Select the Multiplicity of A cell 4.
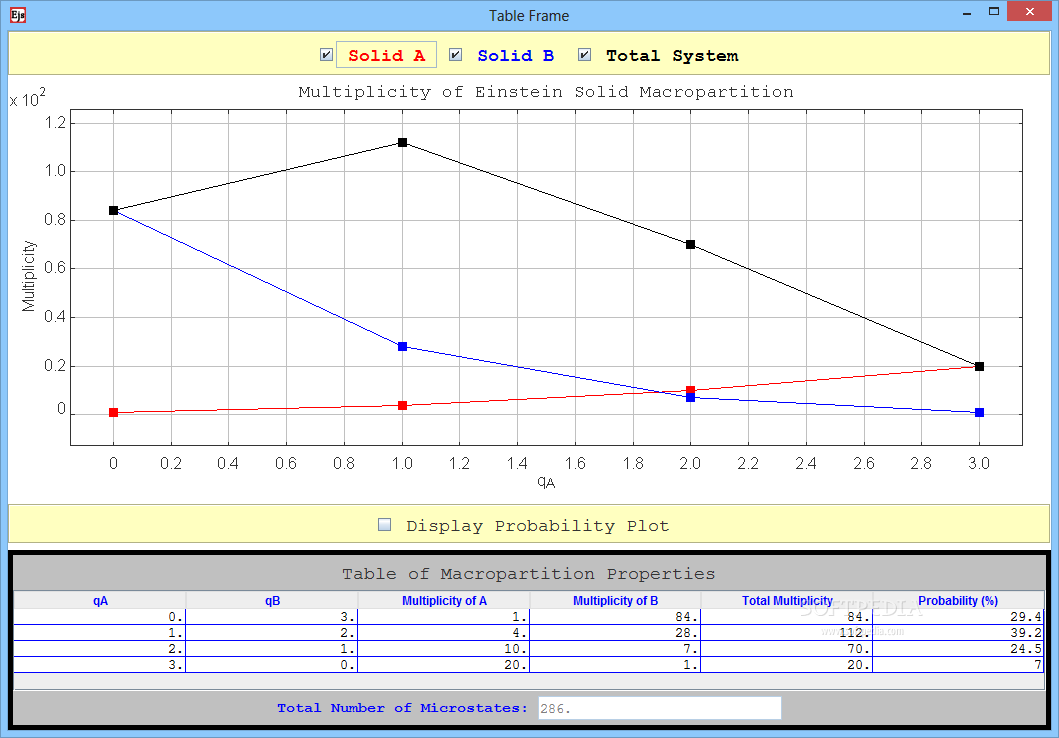Image resolution: width=1059 pixels, height=738 pixels. coord(443,633)
